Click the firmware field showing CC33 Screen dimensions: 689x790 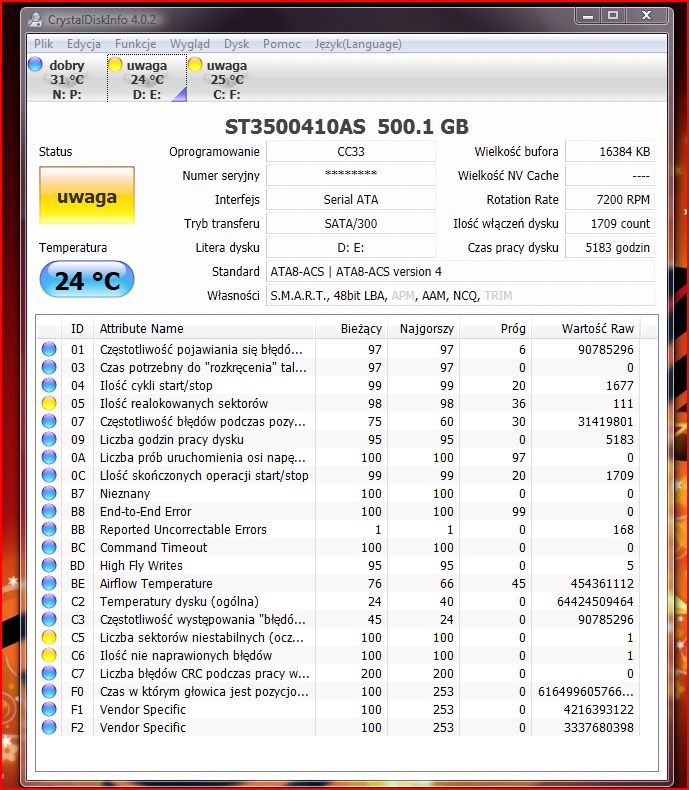tap(351, 151)
